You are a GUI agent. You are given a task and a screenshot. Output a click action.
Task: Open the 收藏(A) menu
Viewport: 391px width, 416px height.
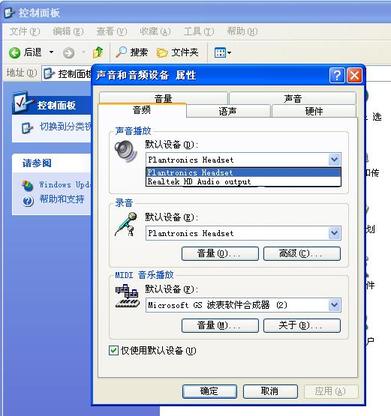point(155,31)
